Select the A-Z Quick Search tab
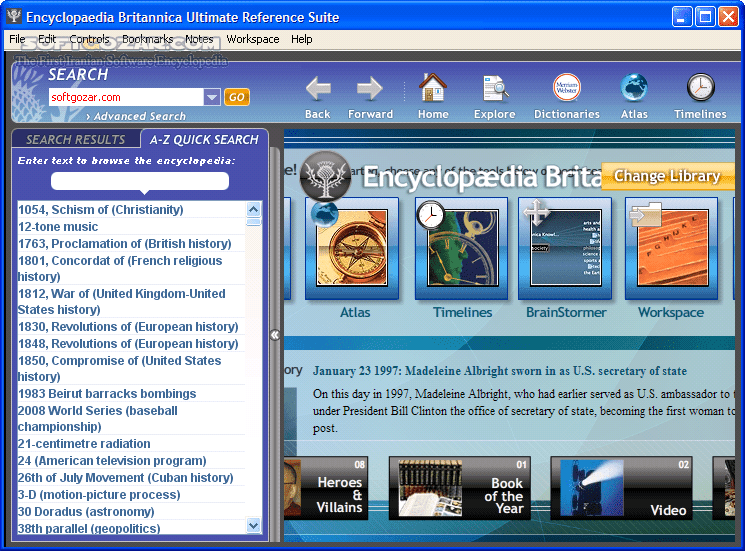The image size is (745, 551). 204,139
